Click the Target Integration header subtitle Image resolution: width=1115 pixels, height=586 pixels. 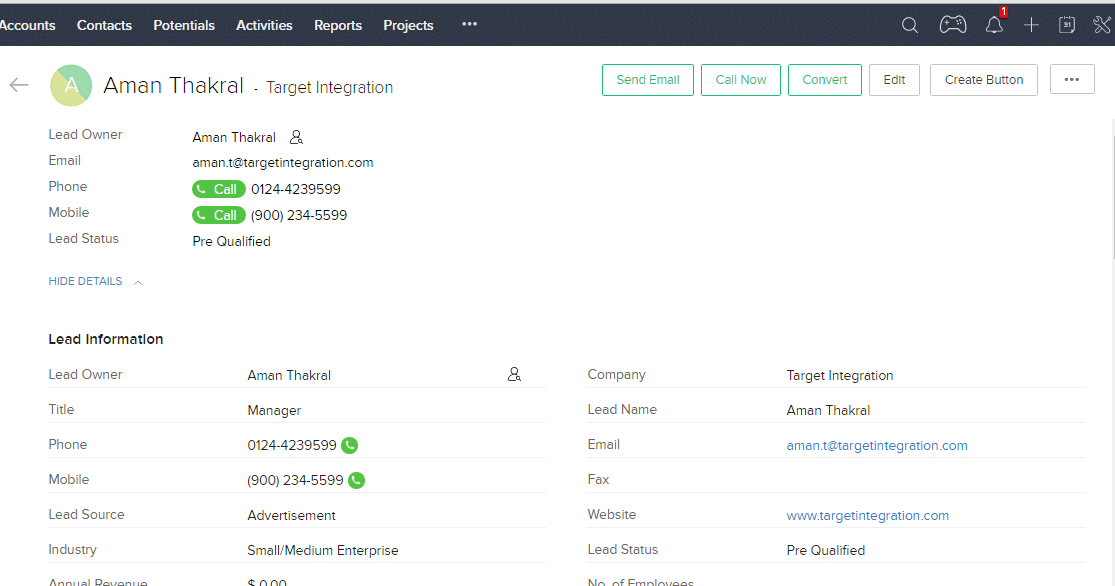pos(329,87)
